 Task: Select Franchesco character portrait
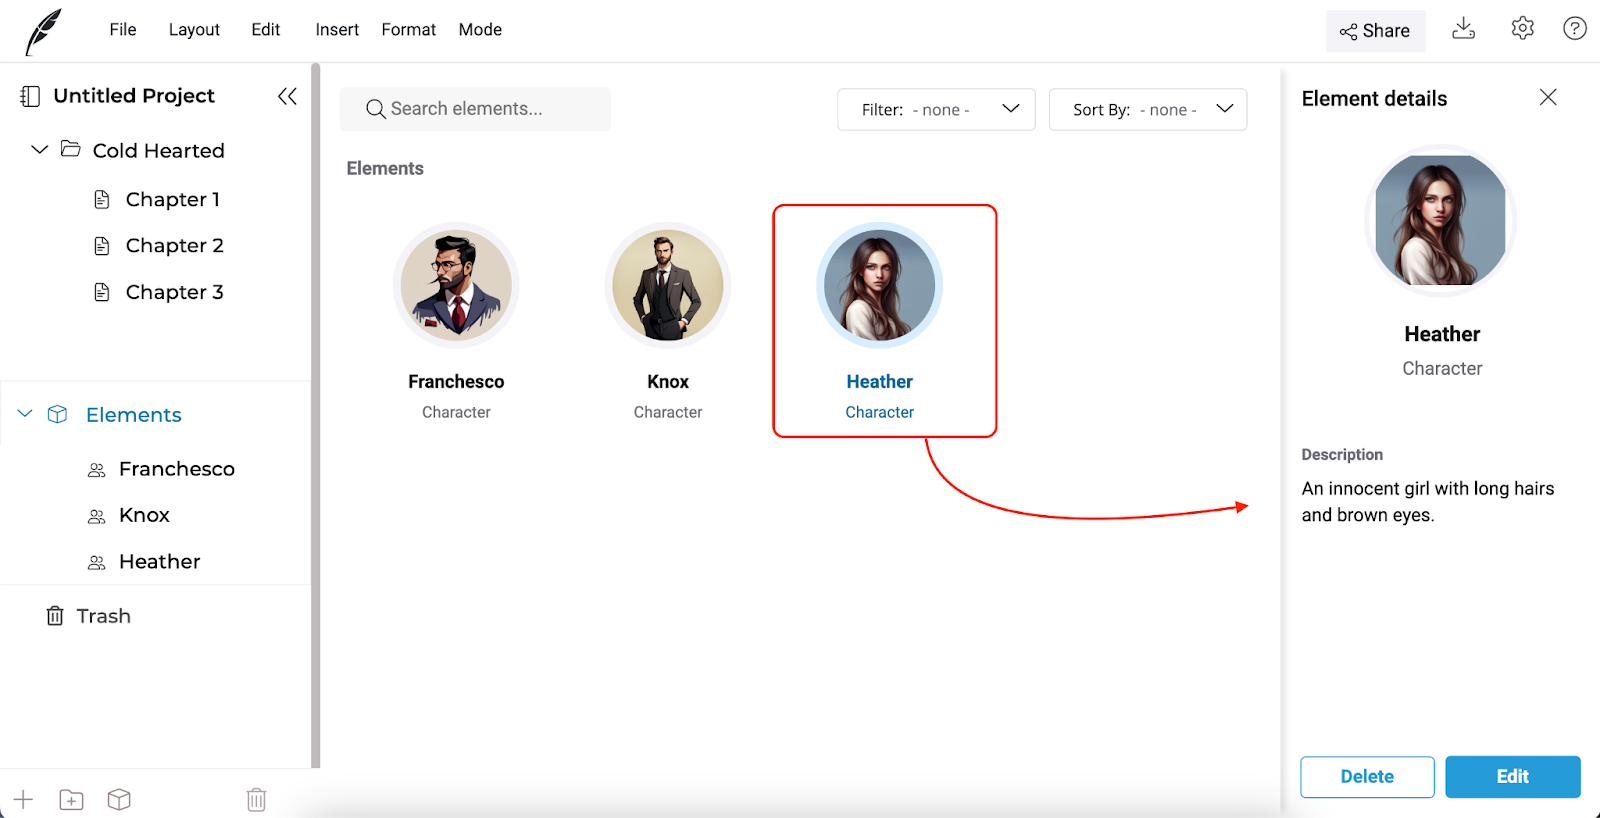tap(456, 285)
